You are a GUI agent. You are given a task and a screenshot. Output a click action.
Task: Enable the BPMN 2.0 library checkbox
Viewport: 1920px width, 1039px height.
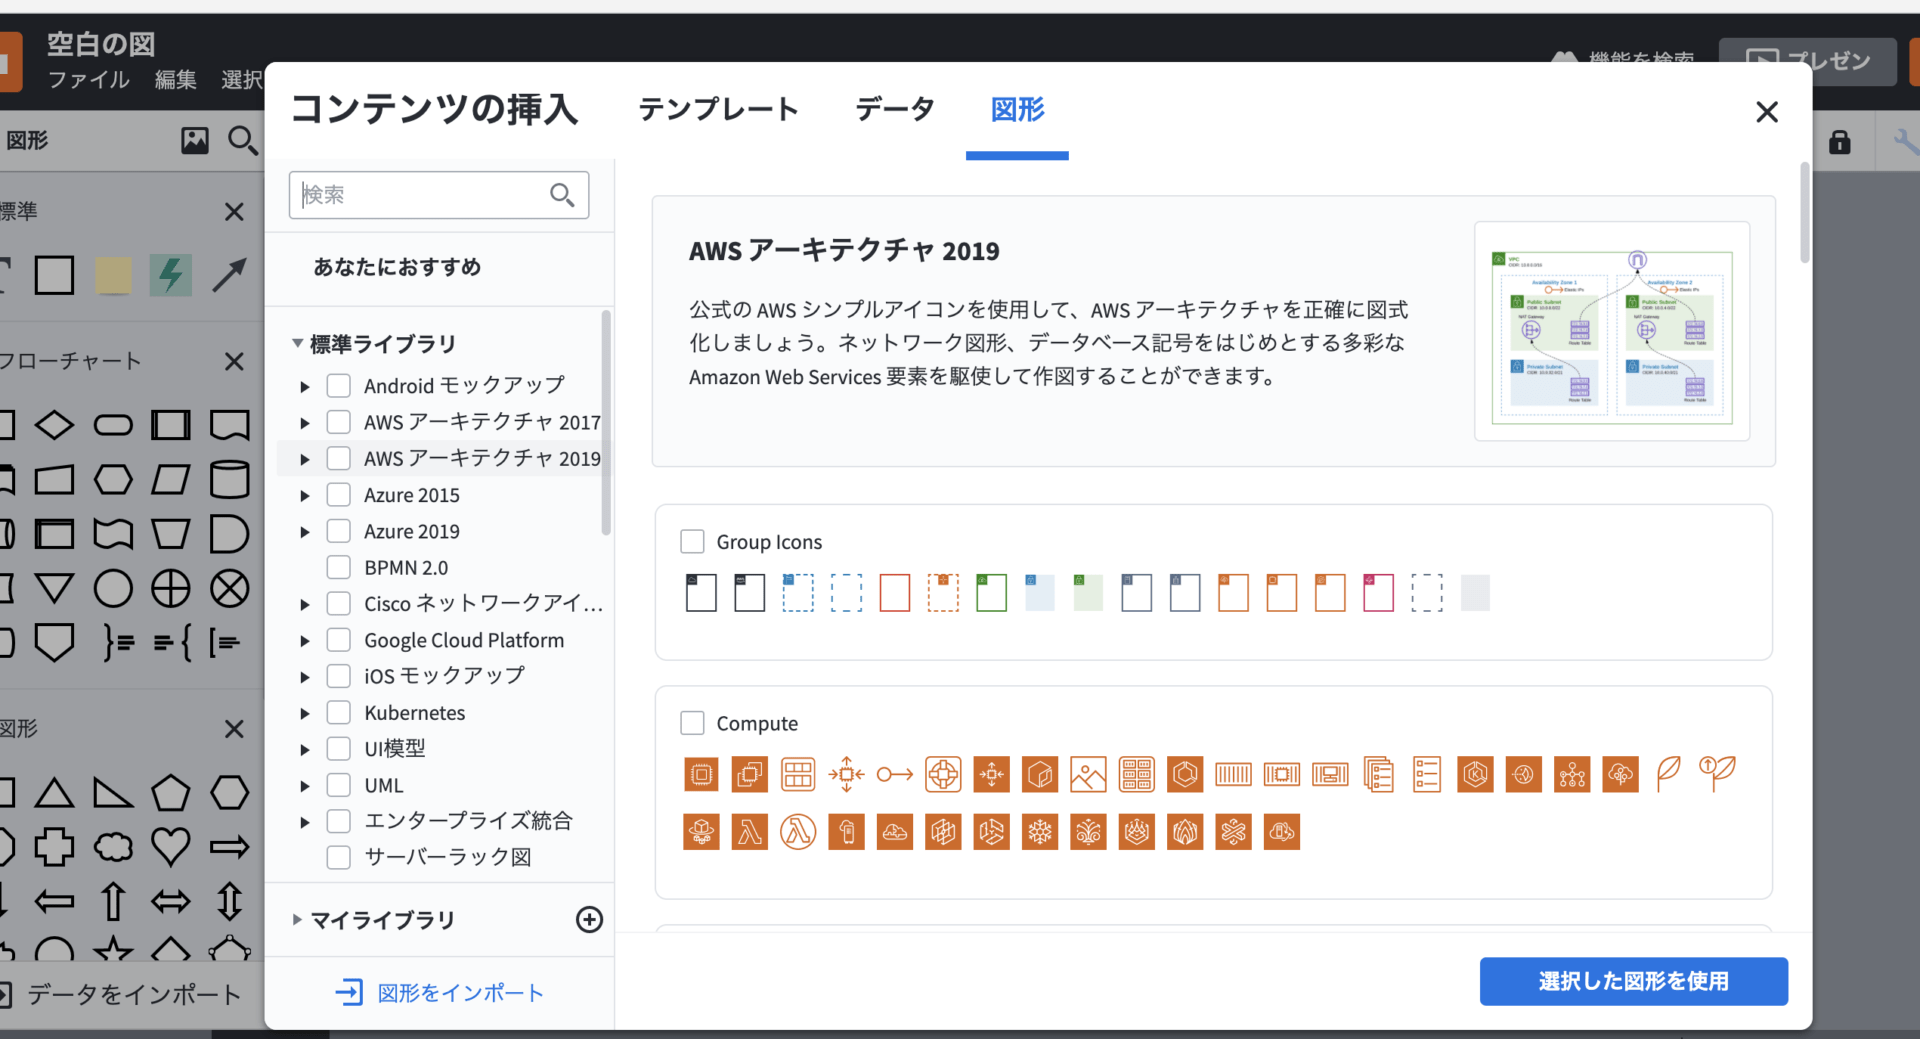coord(339,568)
